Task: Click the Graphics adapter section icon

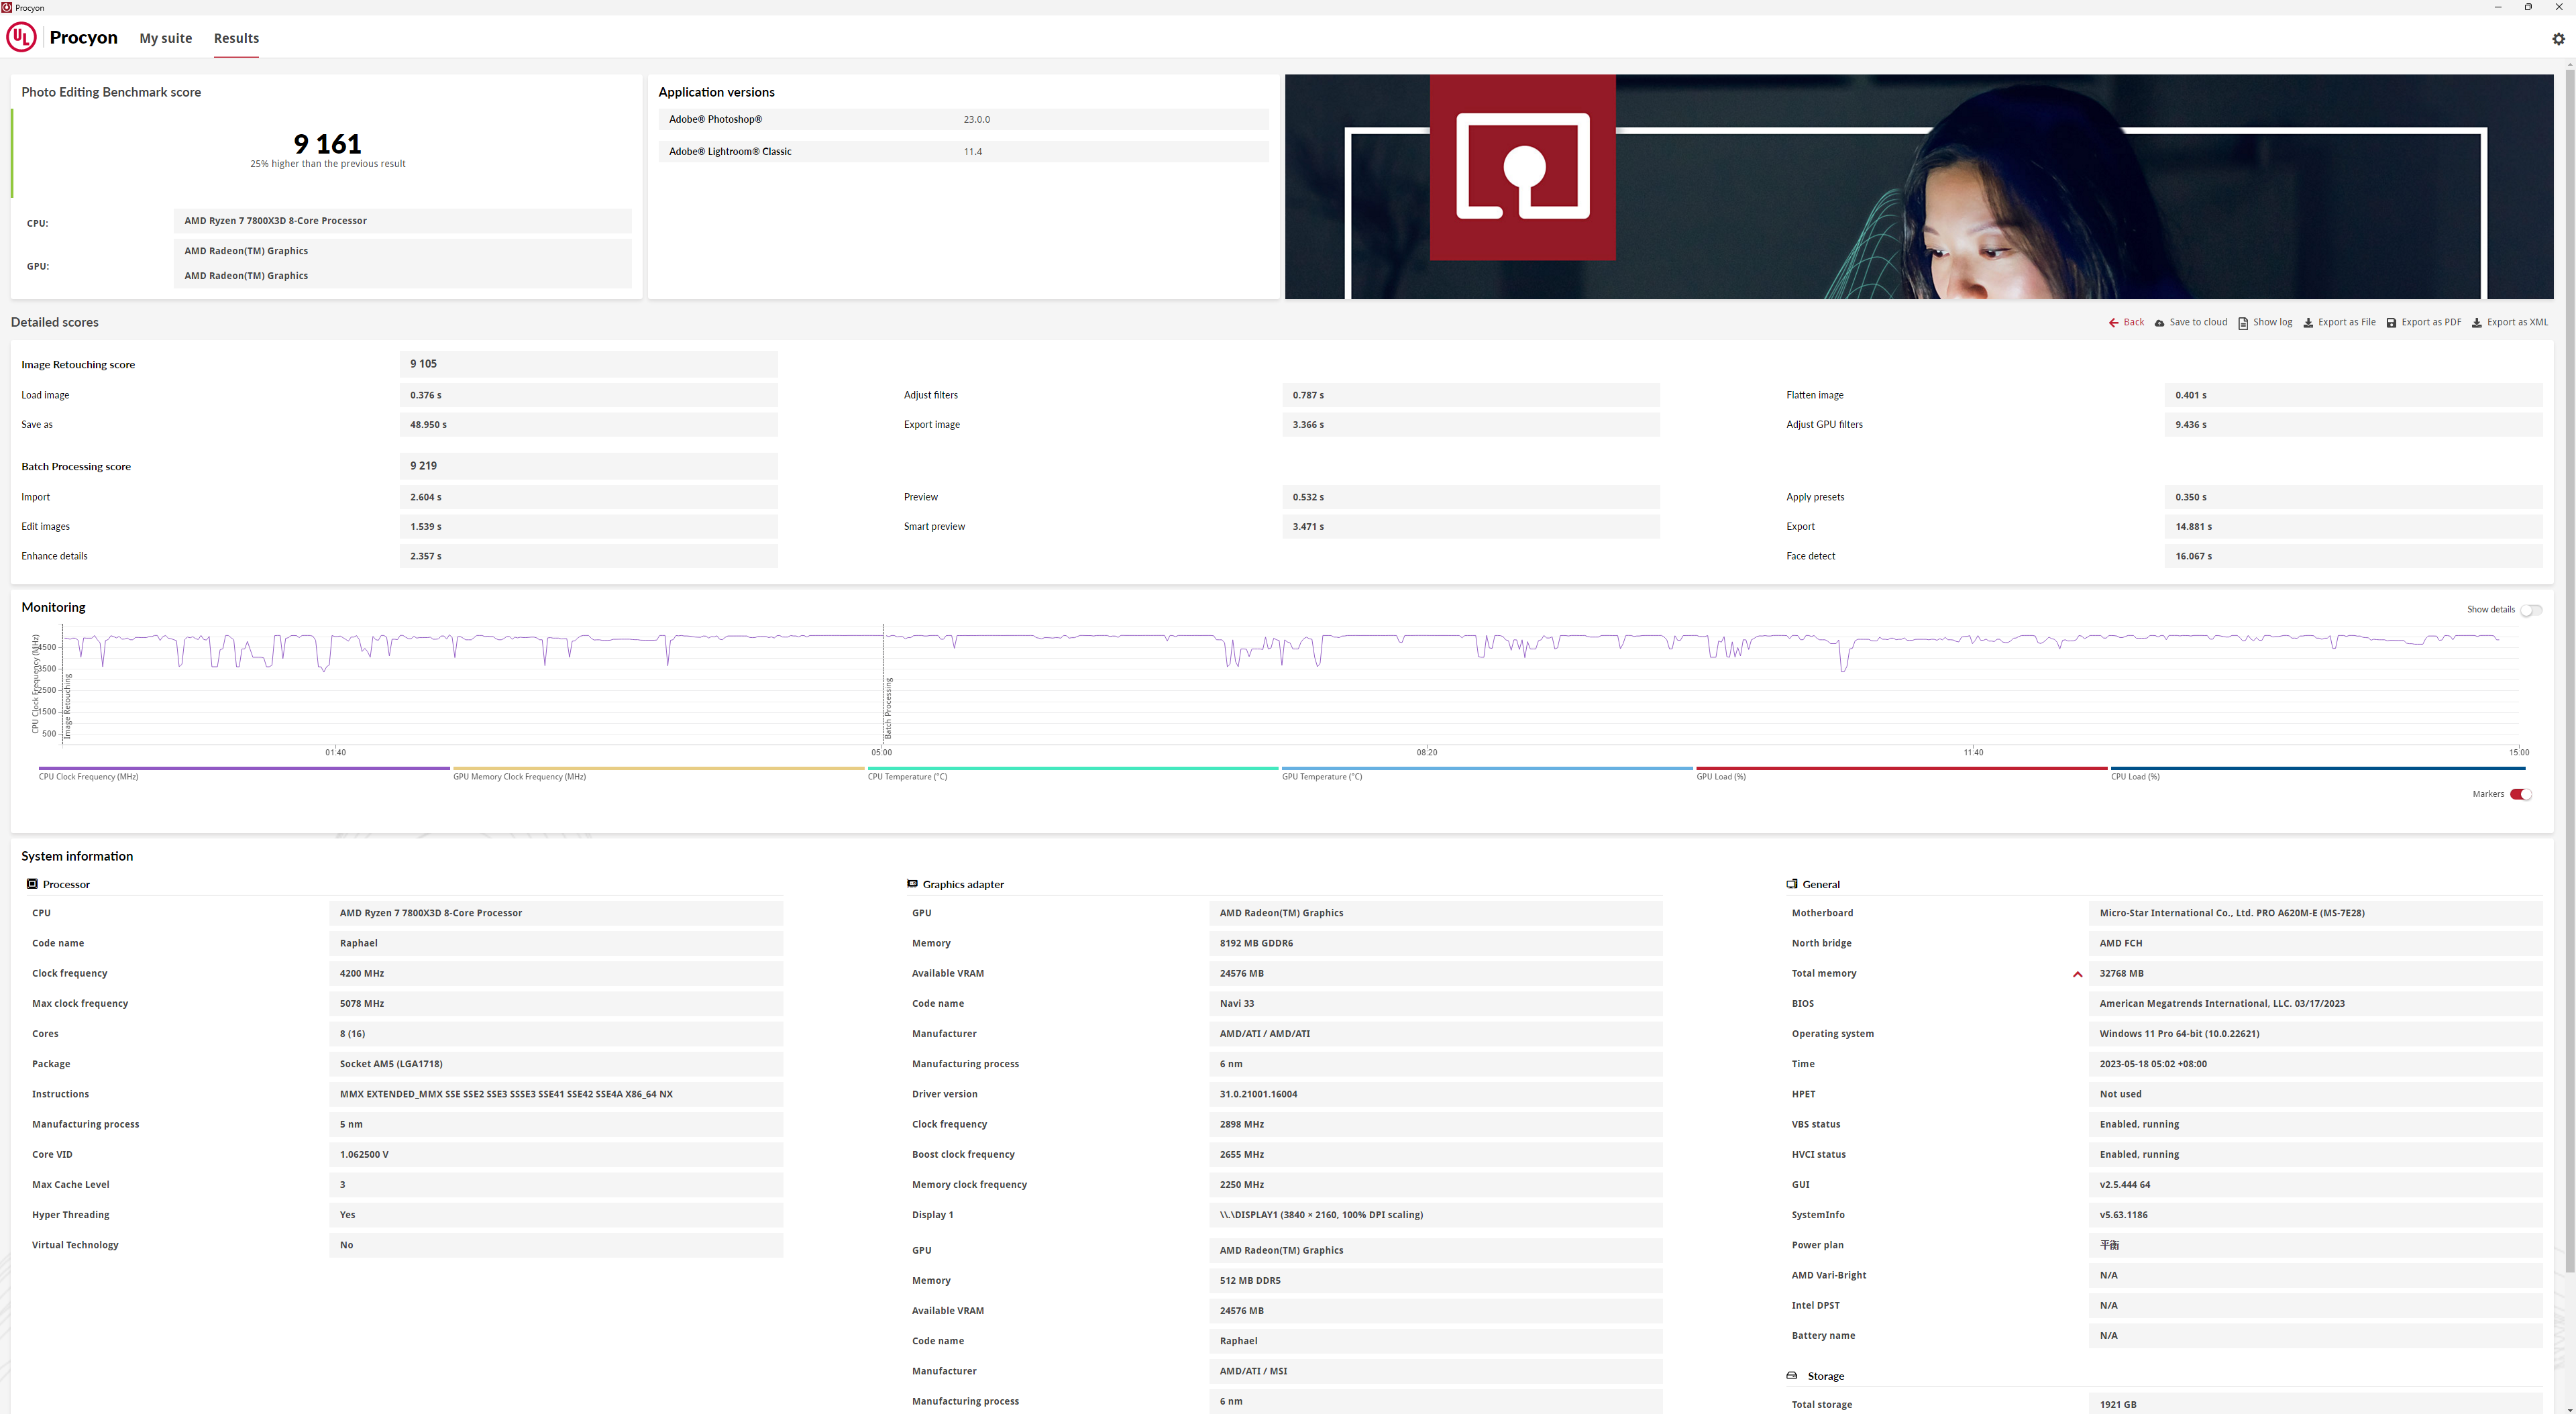Action: (912, 884)
